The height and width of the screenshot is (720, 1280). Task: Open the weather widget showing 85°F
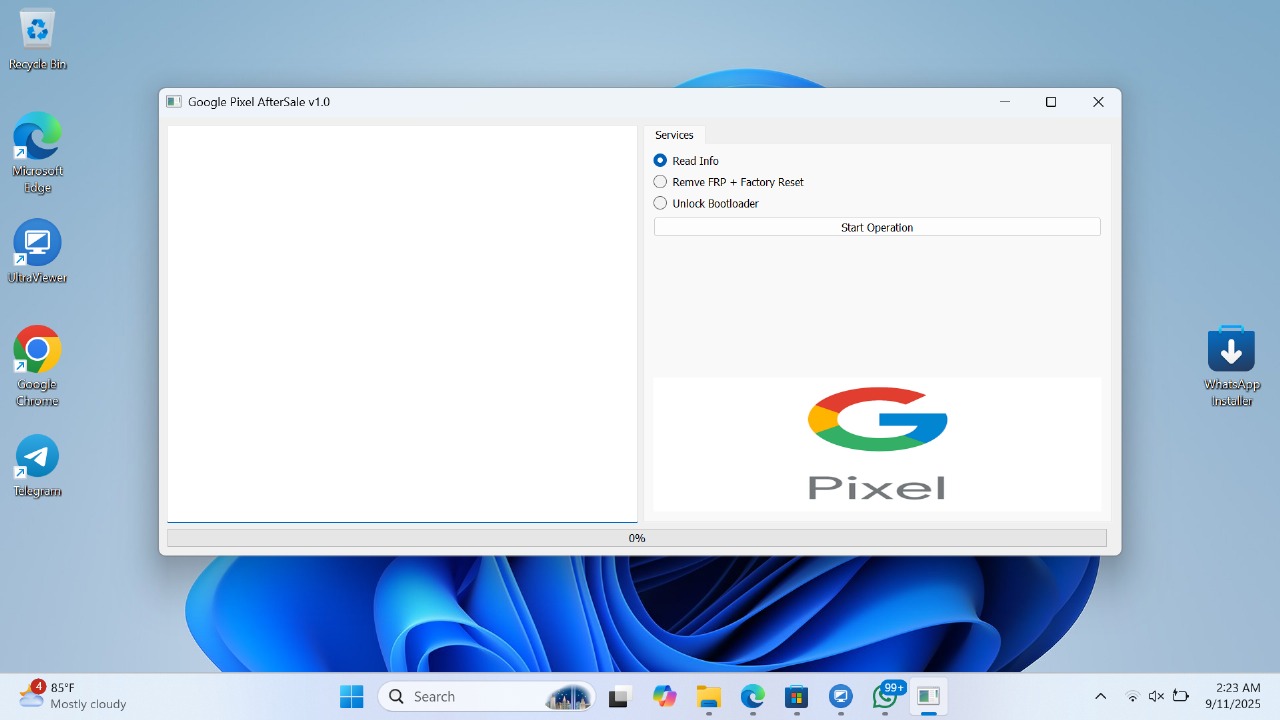tap(72, 695)
